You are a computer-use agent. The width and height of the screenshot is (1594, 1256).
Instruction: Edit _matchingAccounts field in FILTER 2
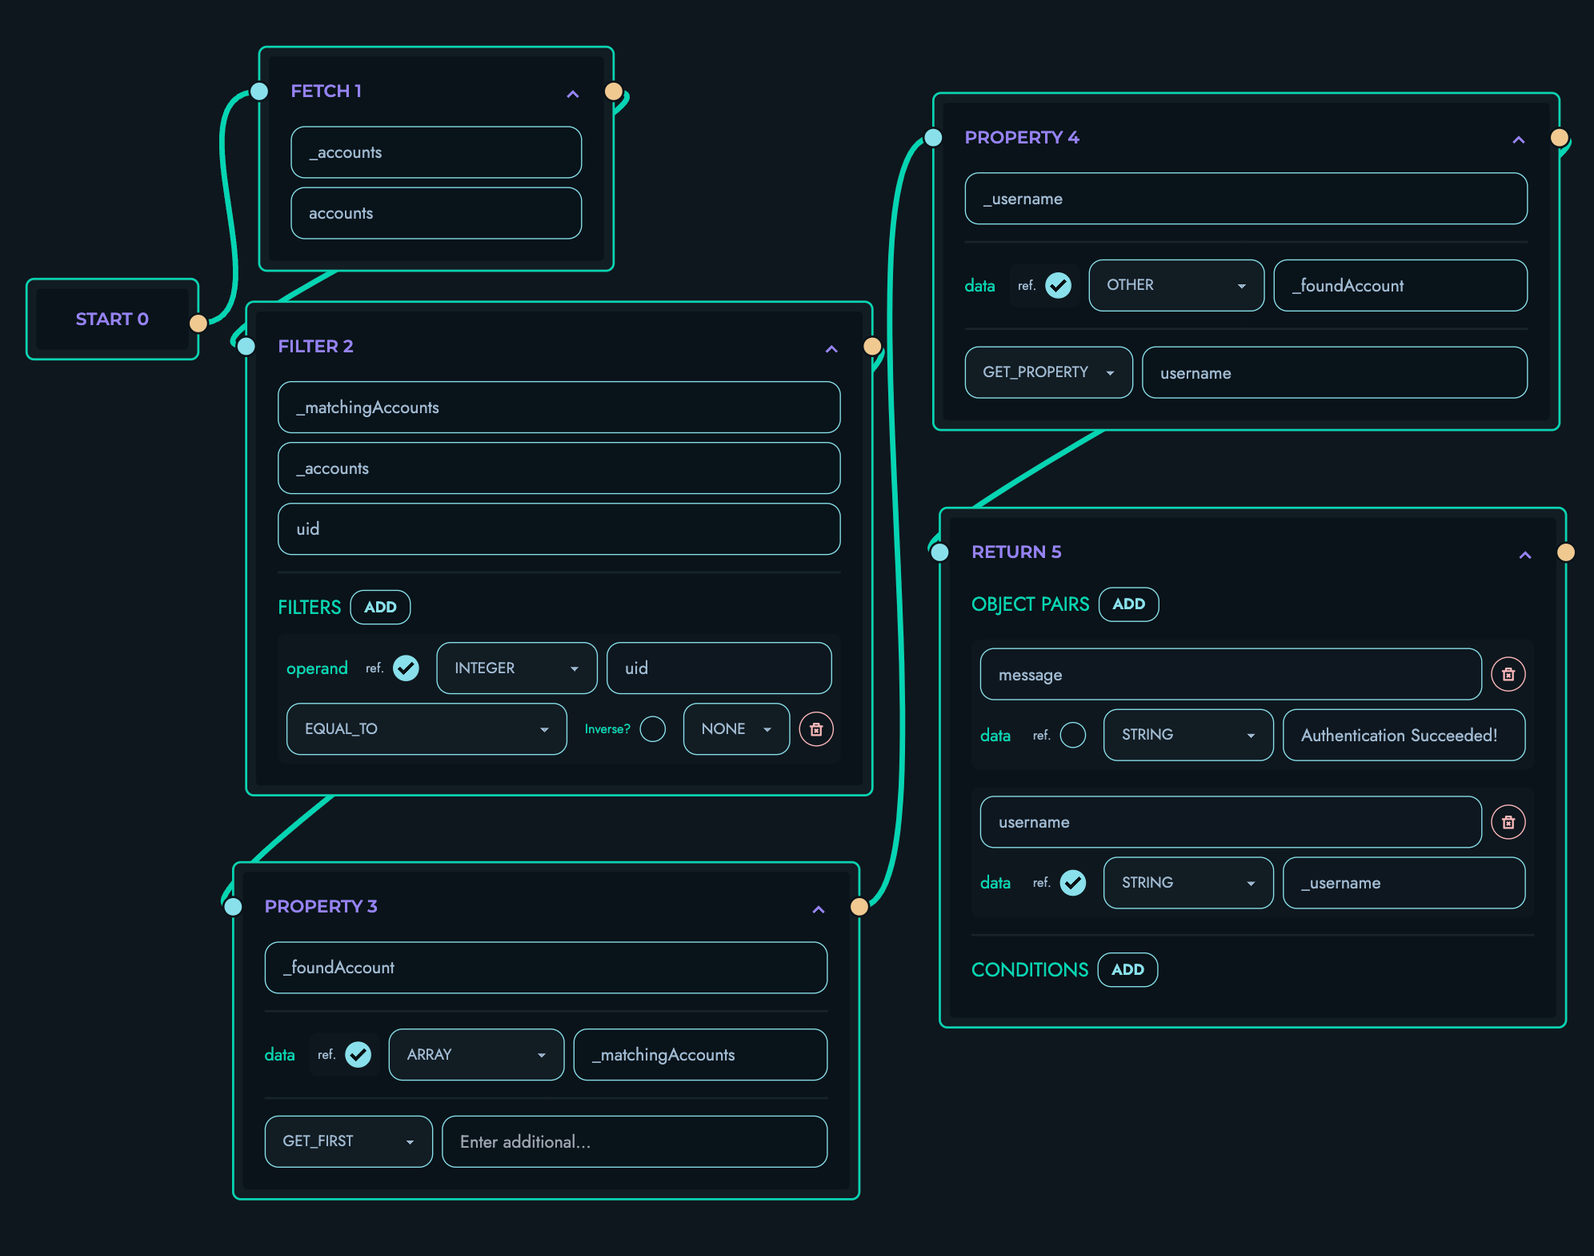coord(559,407)
